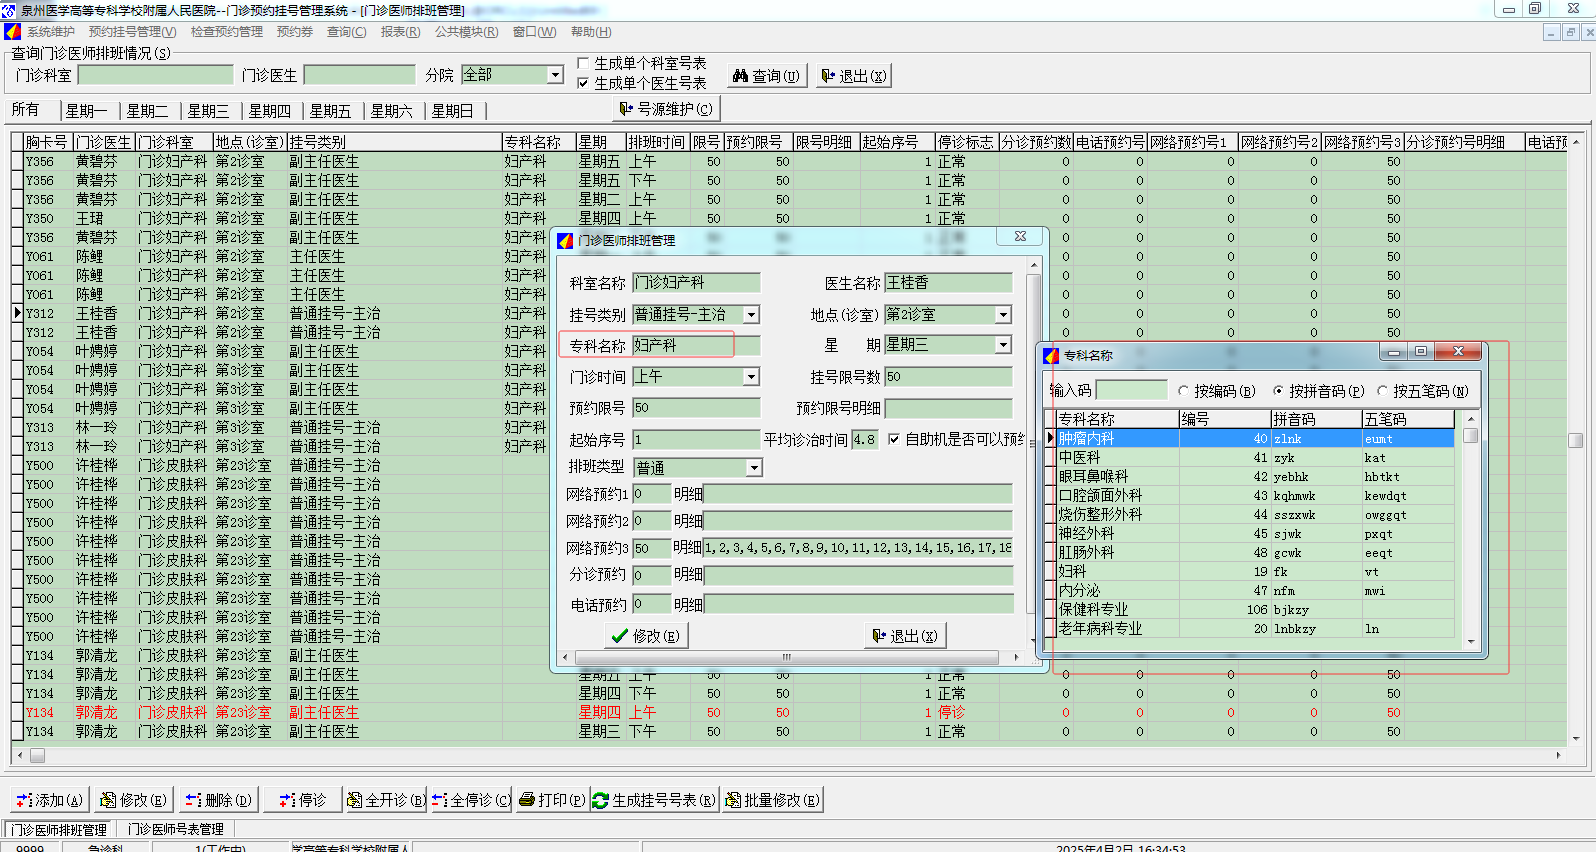Viewport: 1596px width, 852px height.
Task: Select 中医科 row in 专科名称 list
Action: 1255,457
